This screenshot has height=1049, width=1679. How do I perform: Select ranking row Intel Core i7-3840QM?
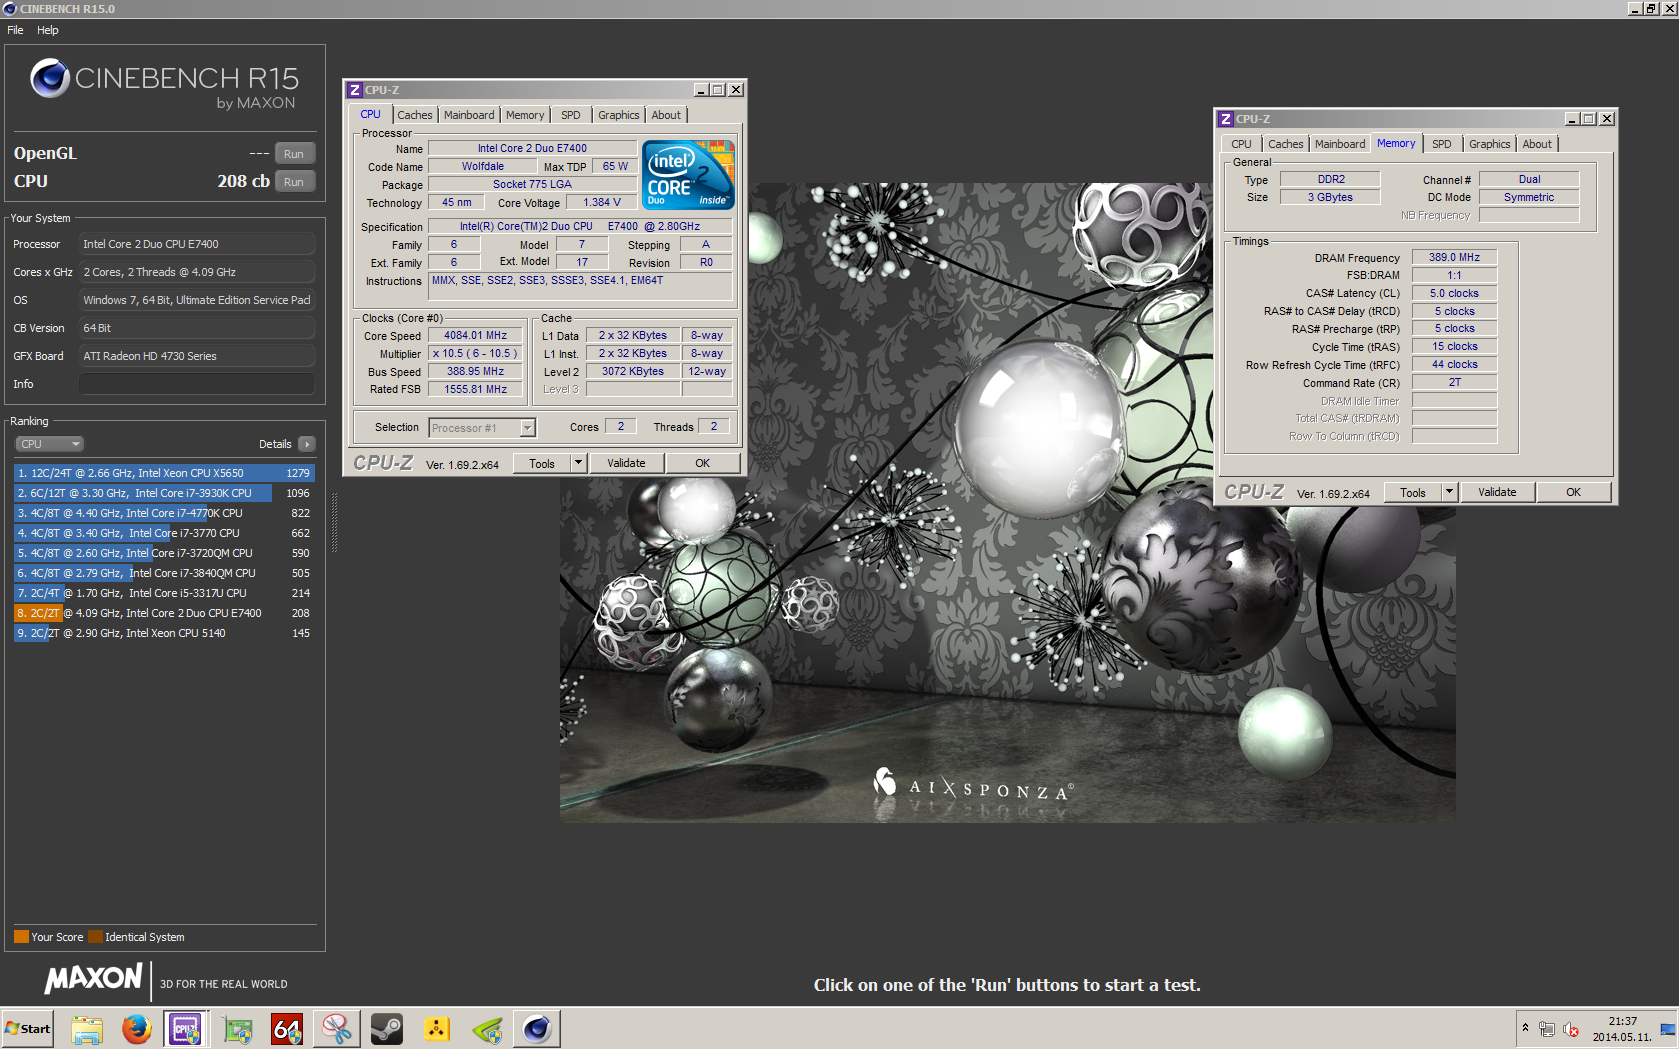[164, 573]
